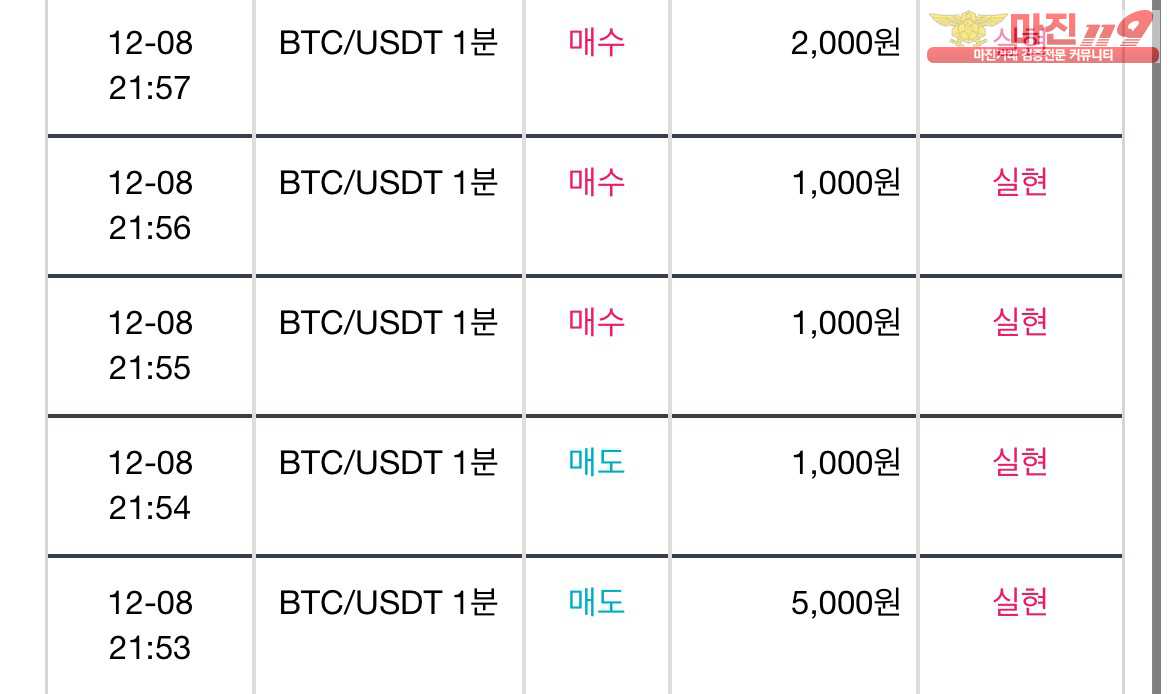Click BTC/USDT 1분 in the 21:57 row
1170x694 pixels.
(x=388, y=43)
